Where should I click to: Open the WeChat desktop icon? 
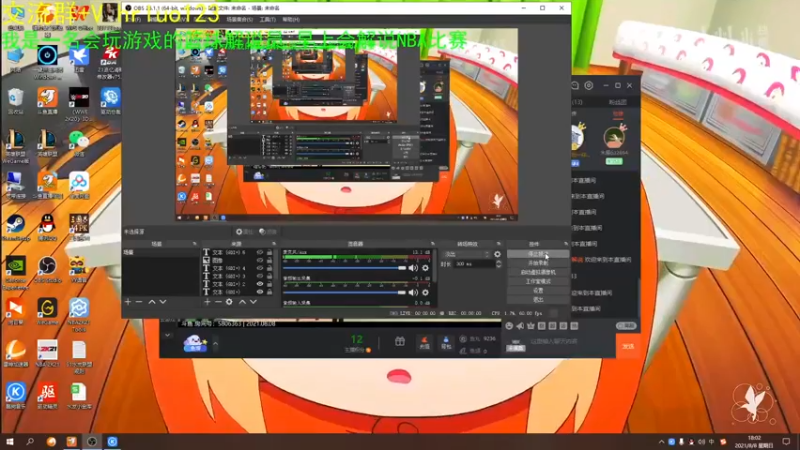(x=79, y=143)
